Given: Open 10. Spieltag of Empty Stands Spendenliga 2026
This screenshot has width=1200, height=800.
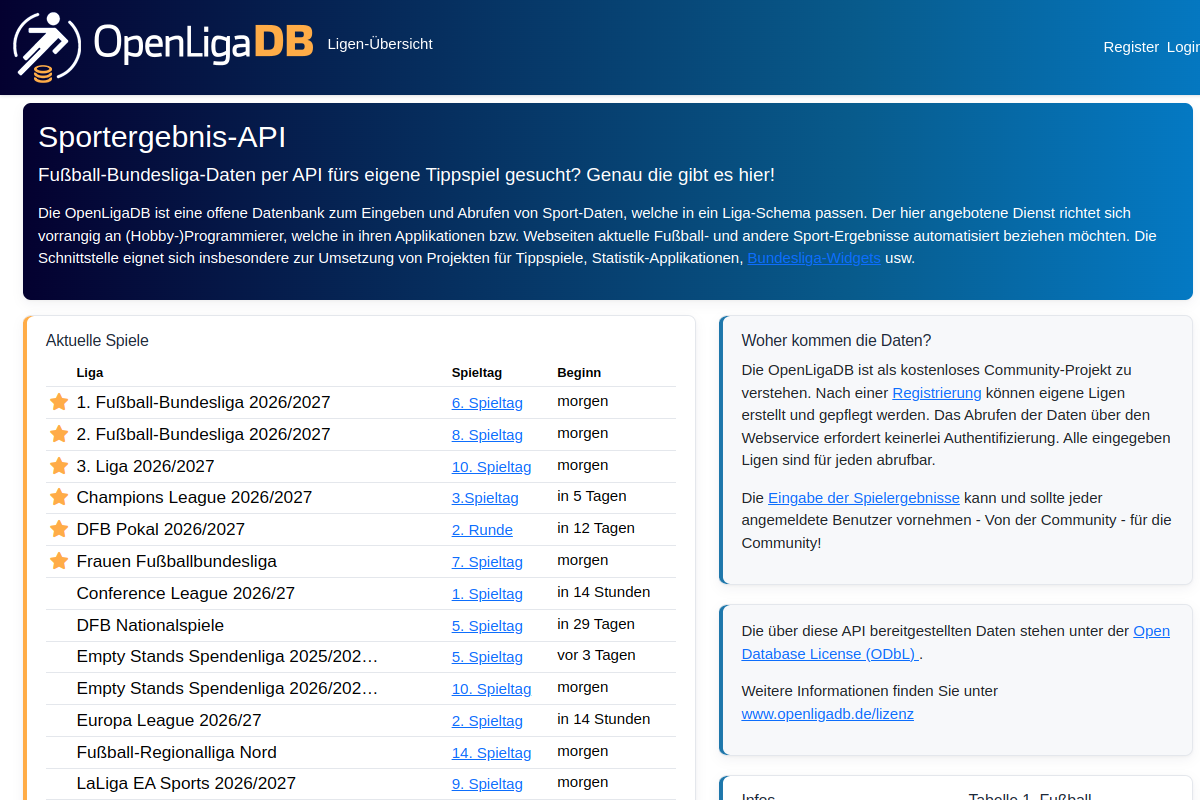Looking at the screenshot, I should click(491, 689).
